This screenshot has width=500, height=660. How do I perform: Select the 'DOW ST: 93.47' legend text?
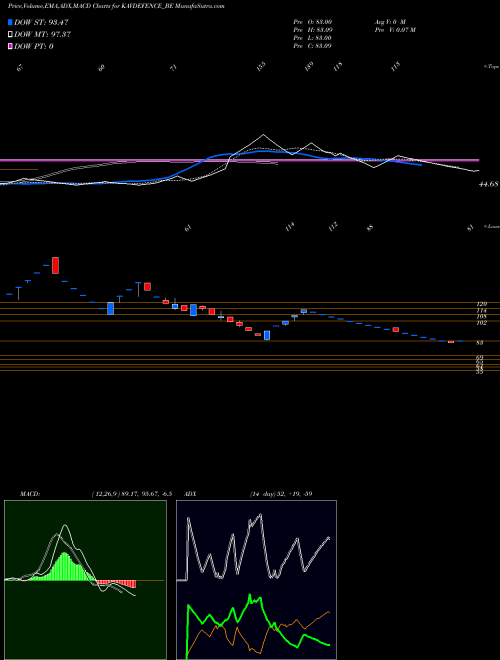[41, 22]
